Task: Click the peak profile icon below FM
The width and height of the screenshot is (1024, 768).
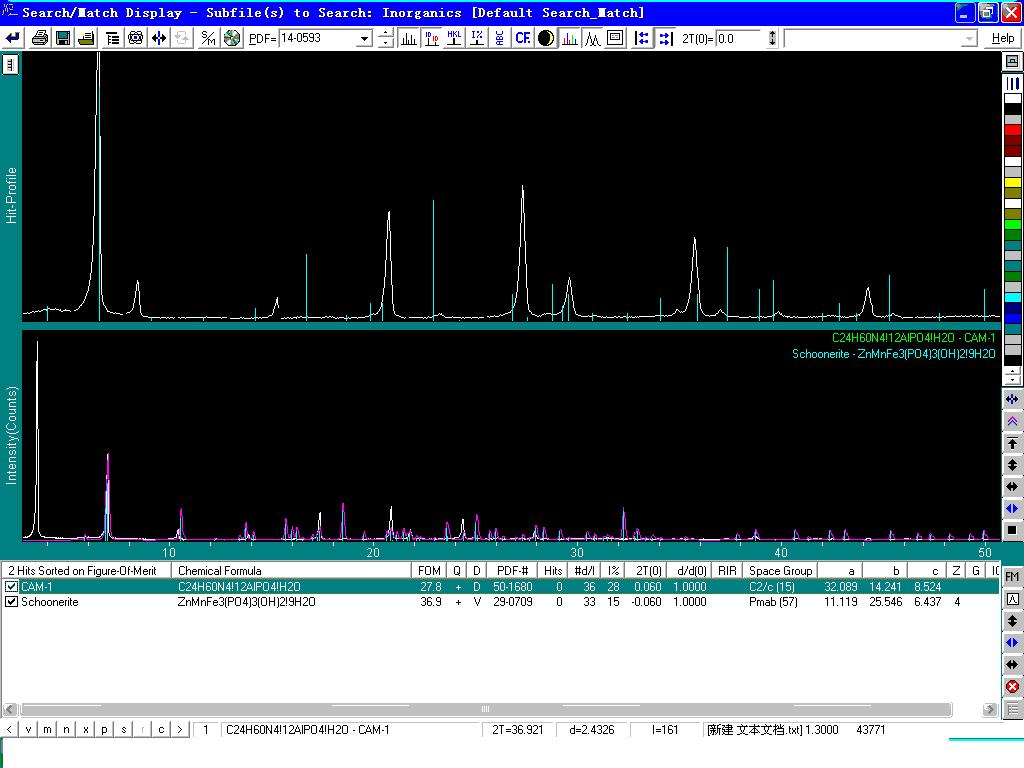Action: click(1012, 599)
